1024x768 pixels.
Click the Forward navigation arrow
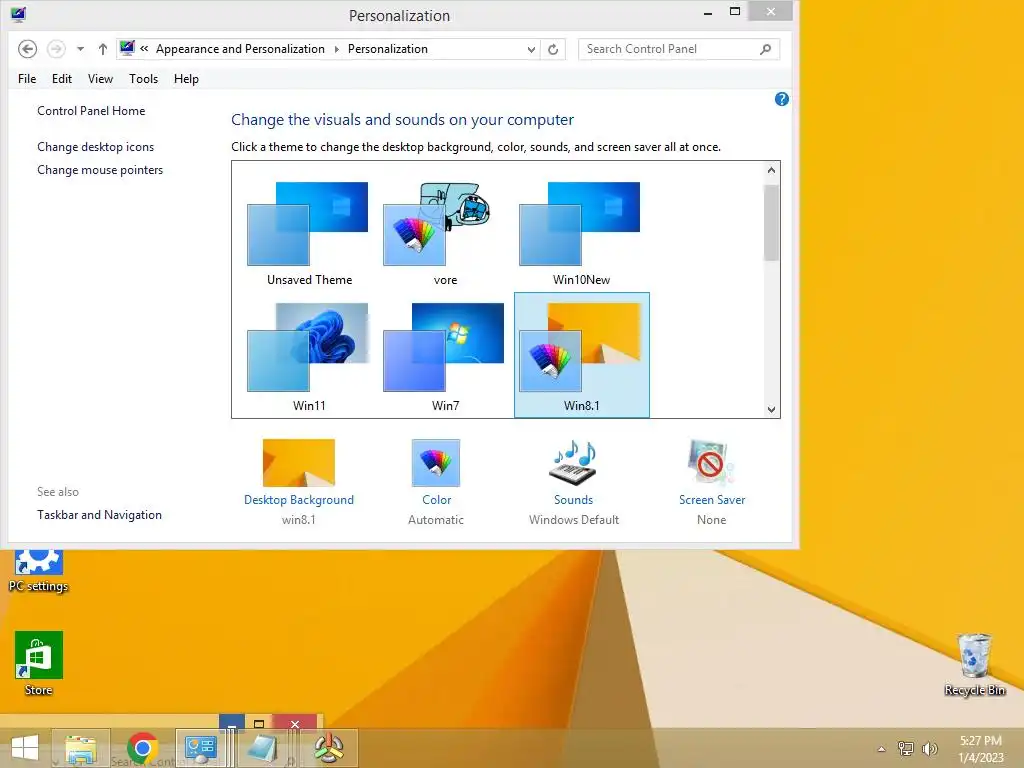56,49
